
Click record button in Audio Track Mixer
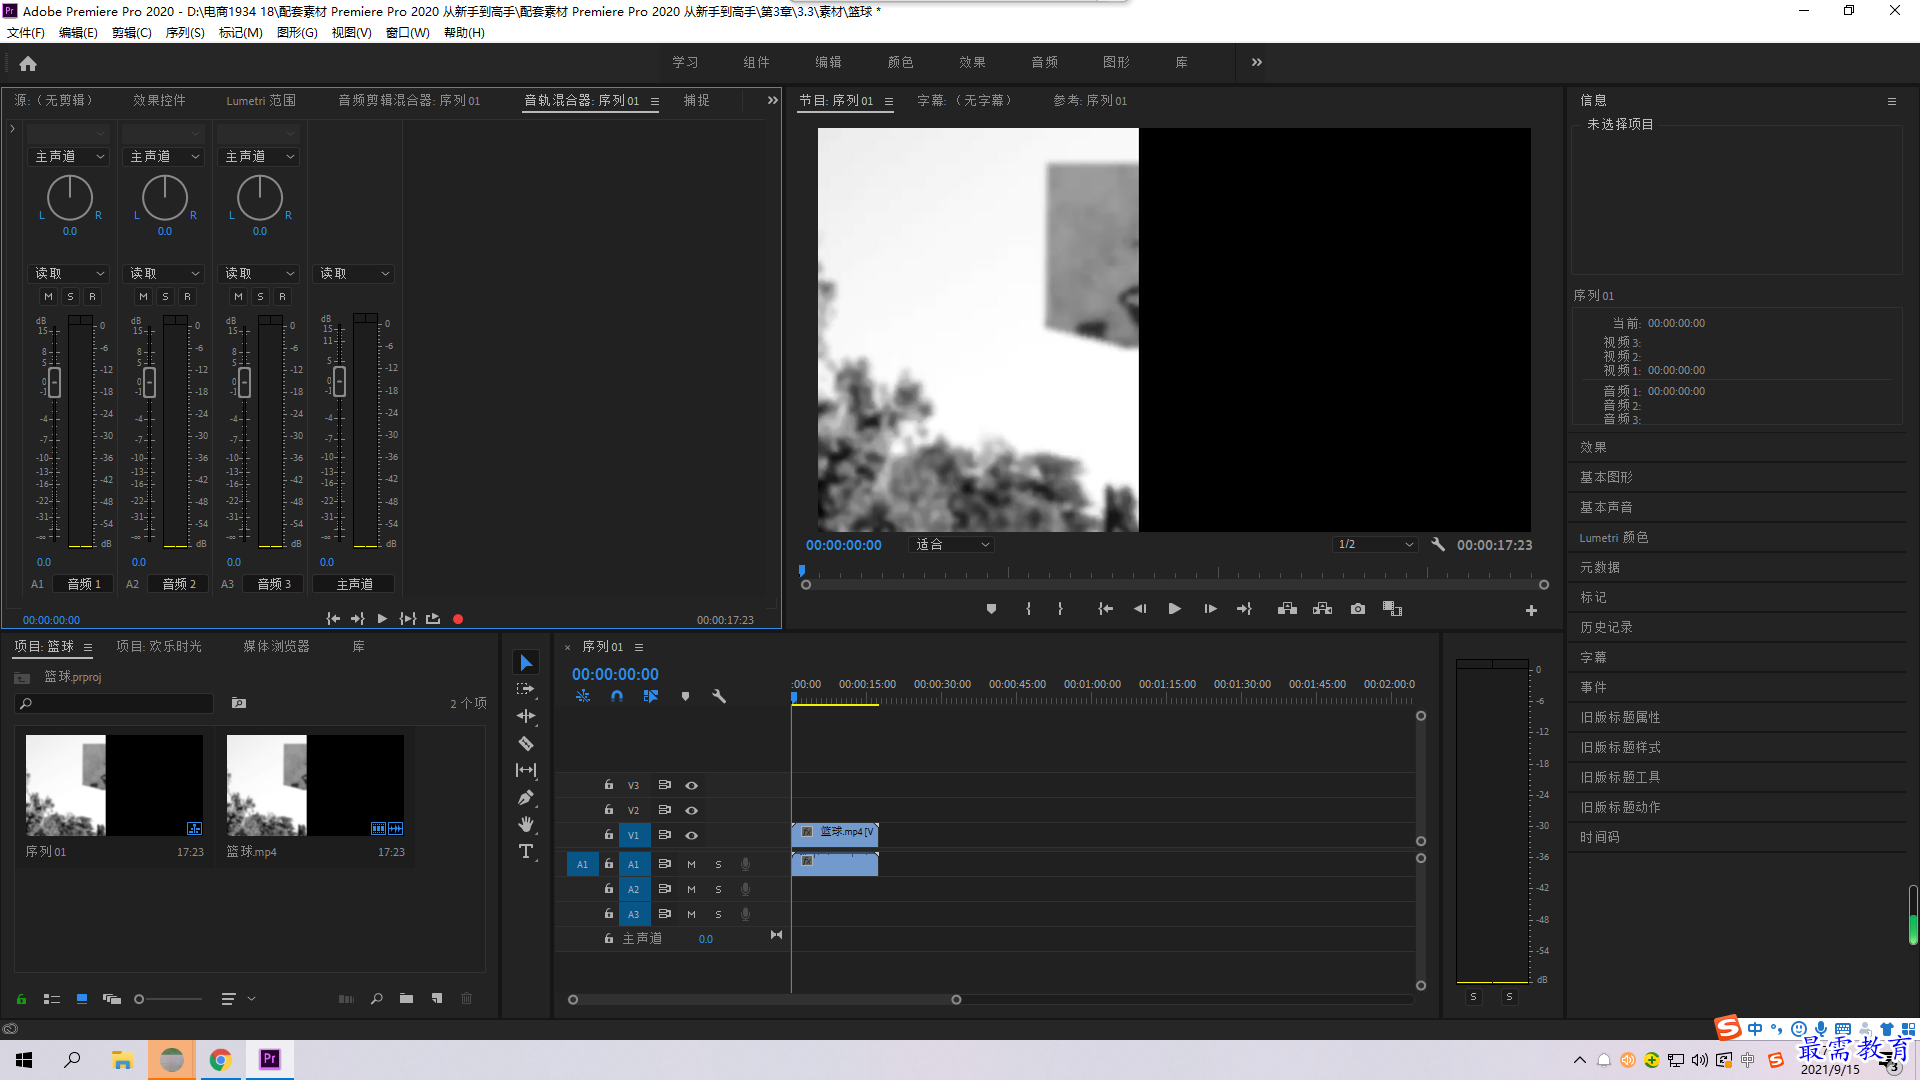pyautogui.click(x=458, y=619)
